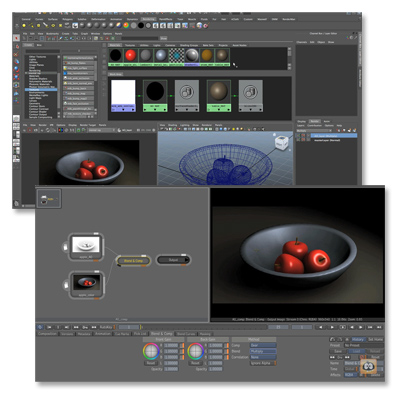Toggle the Ignore Alpha option
This screenshot has width=400, height=400.
263,363
